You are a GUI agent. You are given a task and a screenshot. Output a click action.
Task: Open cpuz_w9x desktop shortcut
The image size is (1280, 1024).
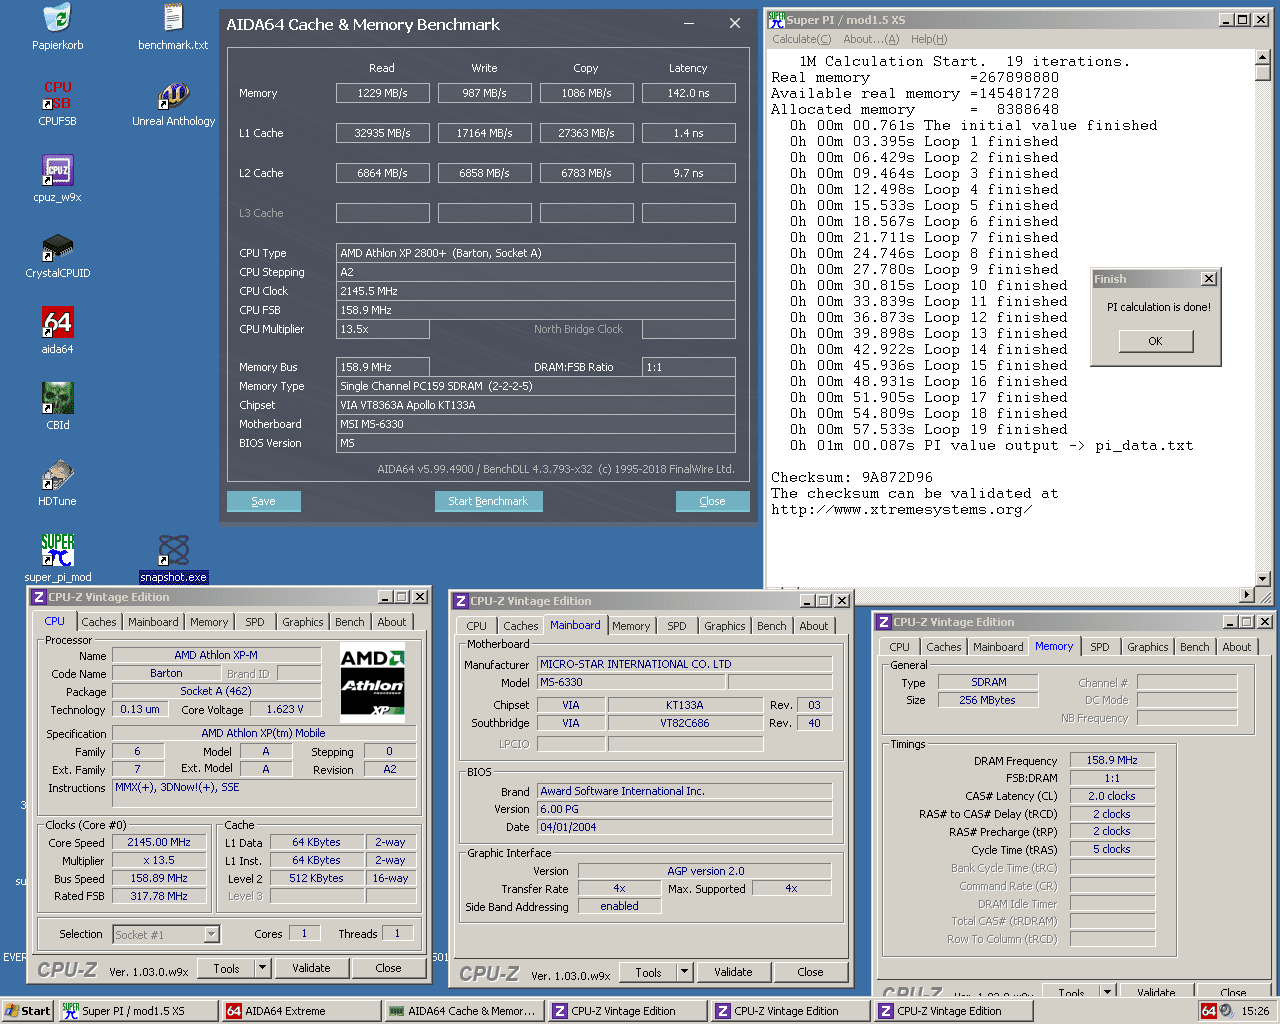(x=58, y=179)
